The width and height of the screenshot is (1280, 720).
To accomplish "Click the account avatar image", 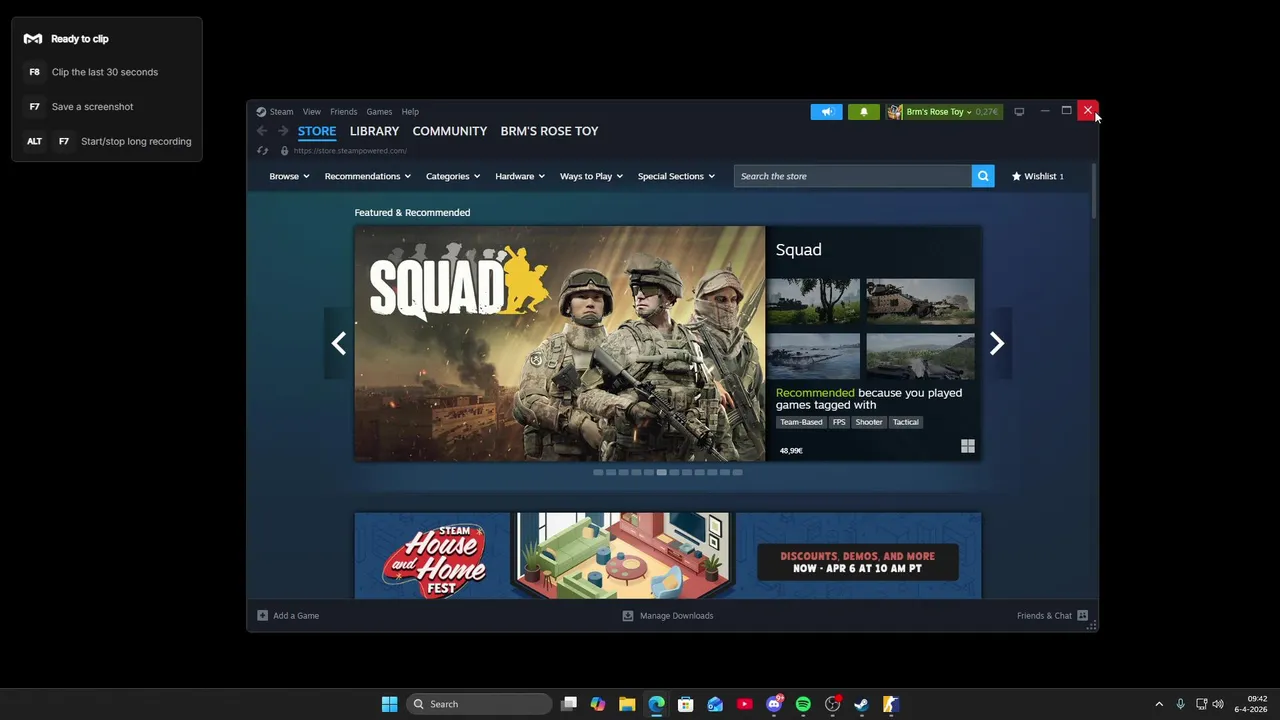I will (x=895, y=112).
